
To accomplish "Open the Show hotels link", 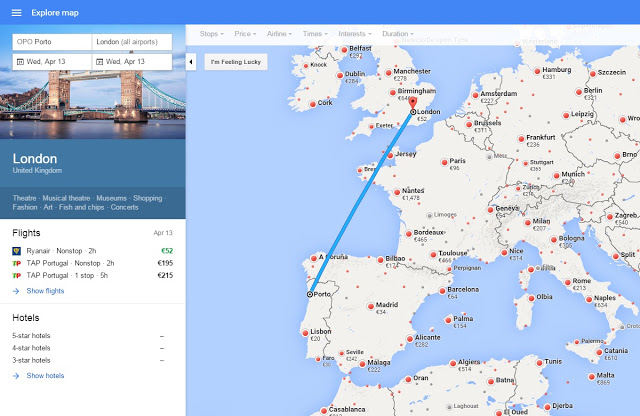I will tap(45, 376).
